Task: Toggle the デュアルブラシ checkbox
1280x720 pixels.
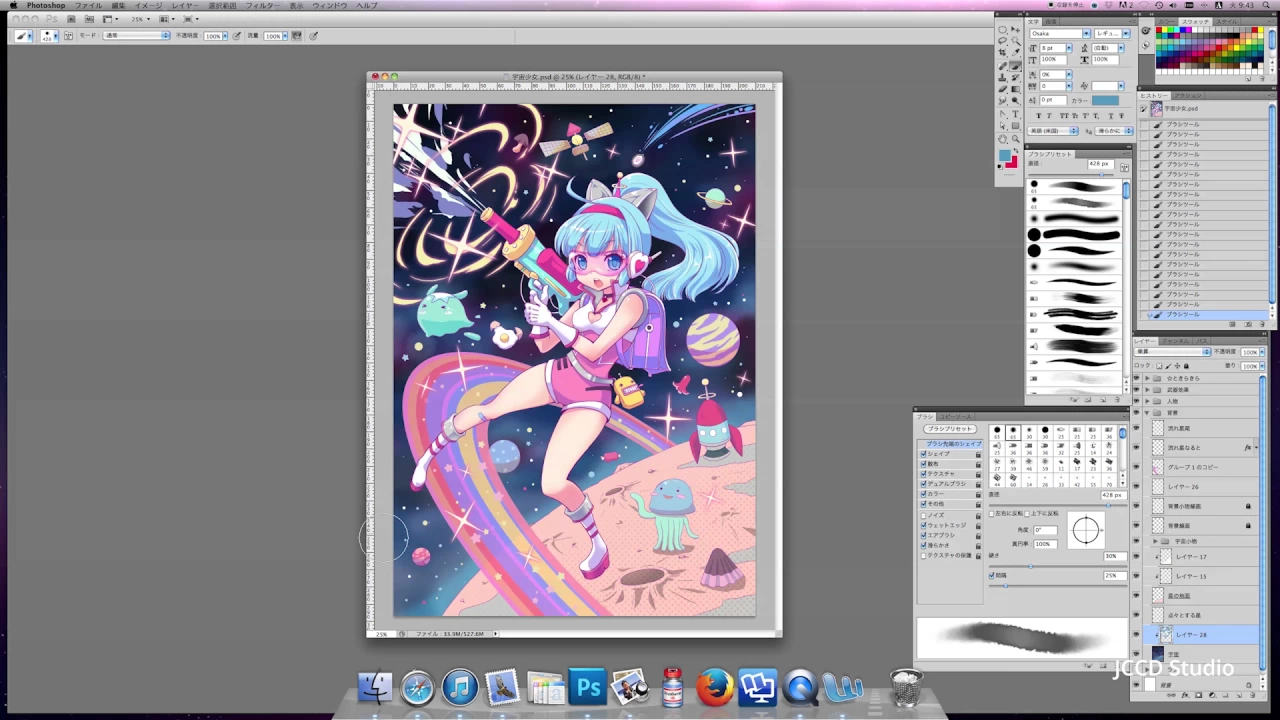Action: click(924, 484)
